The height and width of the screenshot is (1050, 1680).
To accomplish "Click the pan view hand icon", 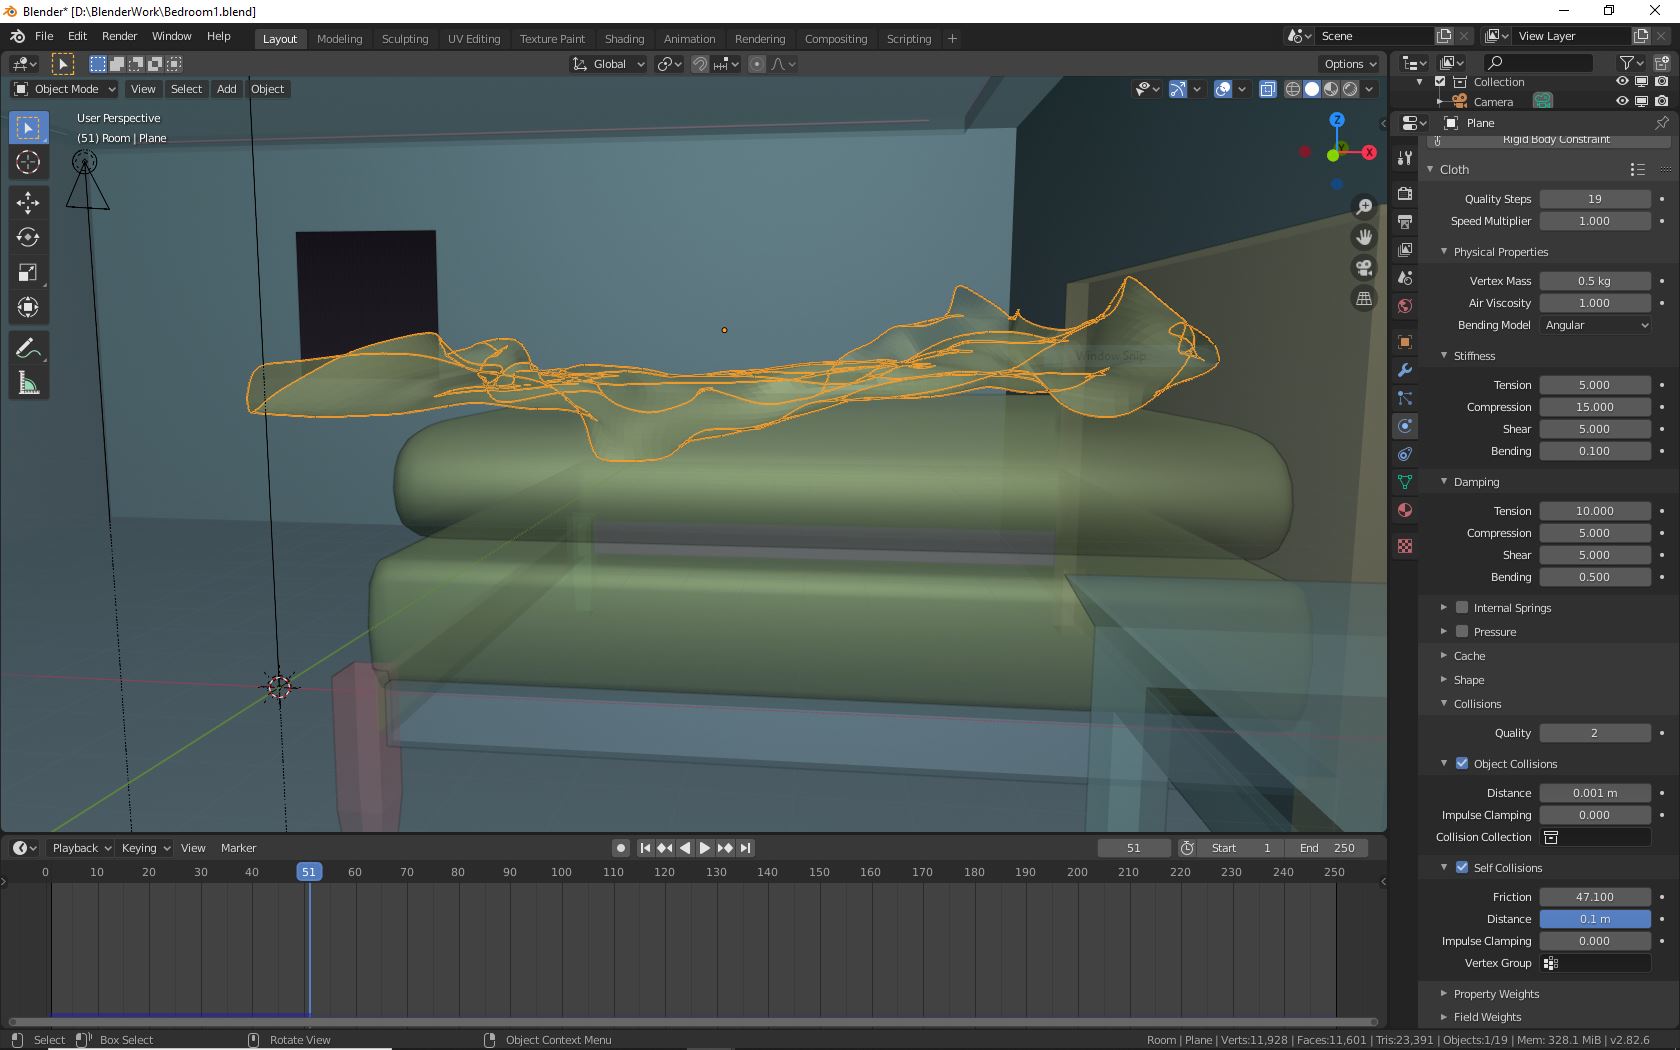I will click(1364, 238).
